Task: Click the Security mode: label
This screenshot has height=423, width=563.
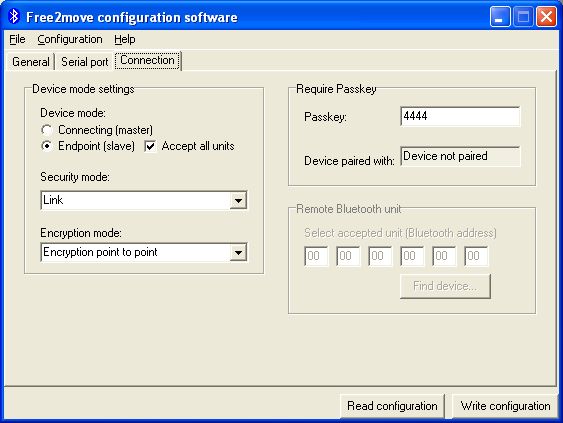Action: pos(75,177)
